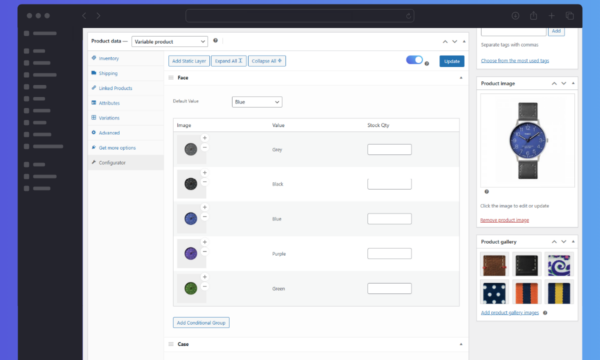Open the Default Value Blue dropdown

[257, 102]
